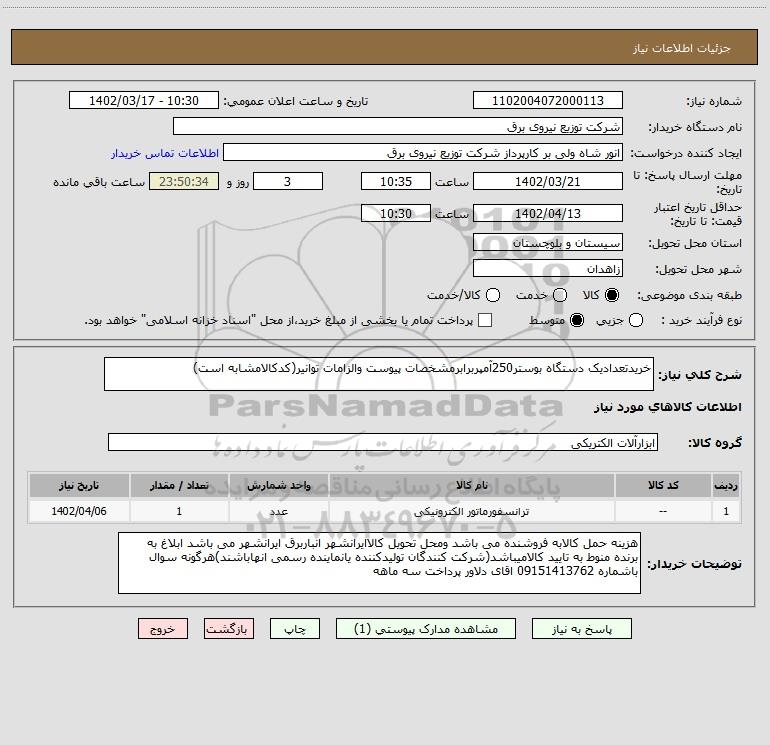Click price validity date 1402/04/13
The width and height of the screenshot is (770, 745).
(548, 213)
